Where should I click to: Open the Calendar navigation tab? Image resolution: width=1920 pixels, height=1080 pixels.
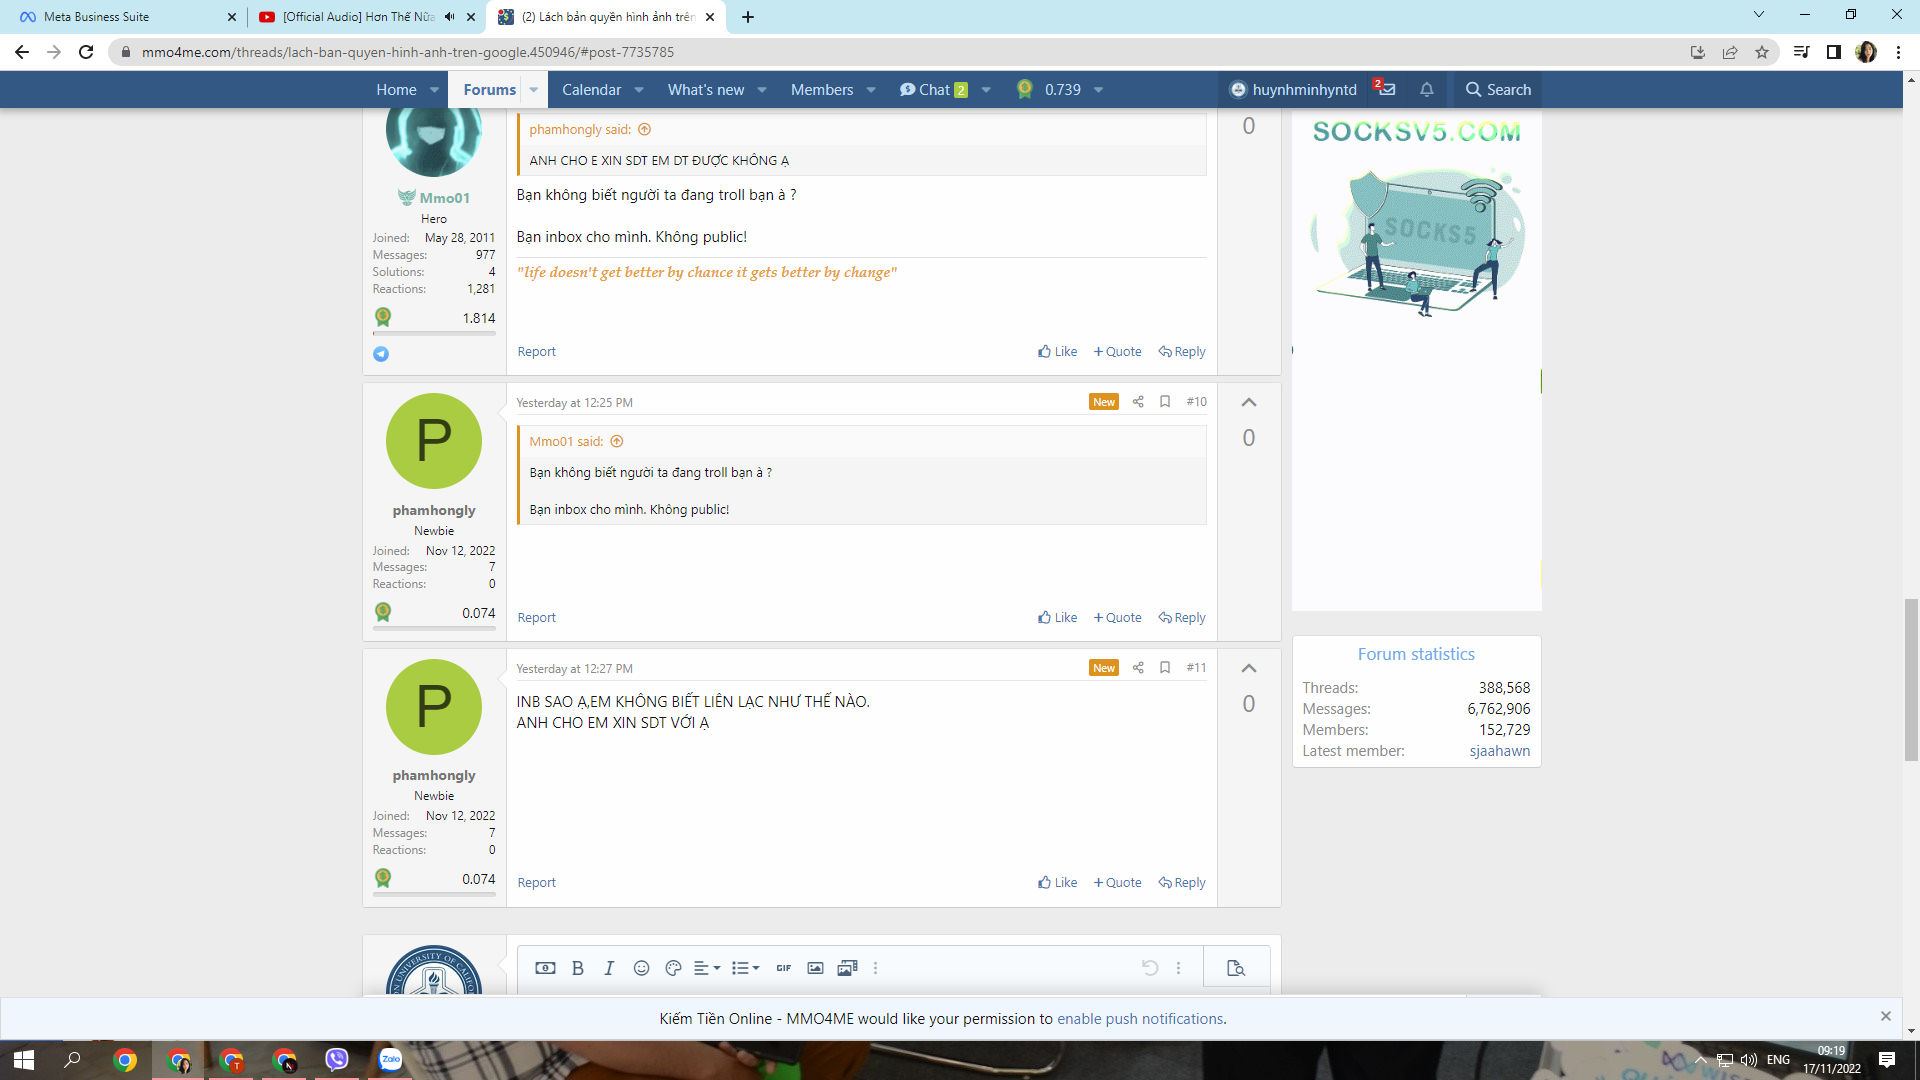tap(591, 90)
